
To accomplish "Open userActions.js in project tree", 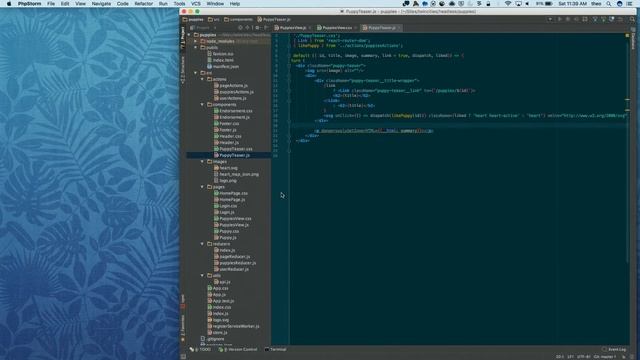I will [x=230, y=98].
